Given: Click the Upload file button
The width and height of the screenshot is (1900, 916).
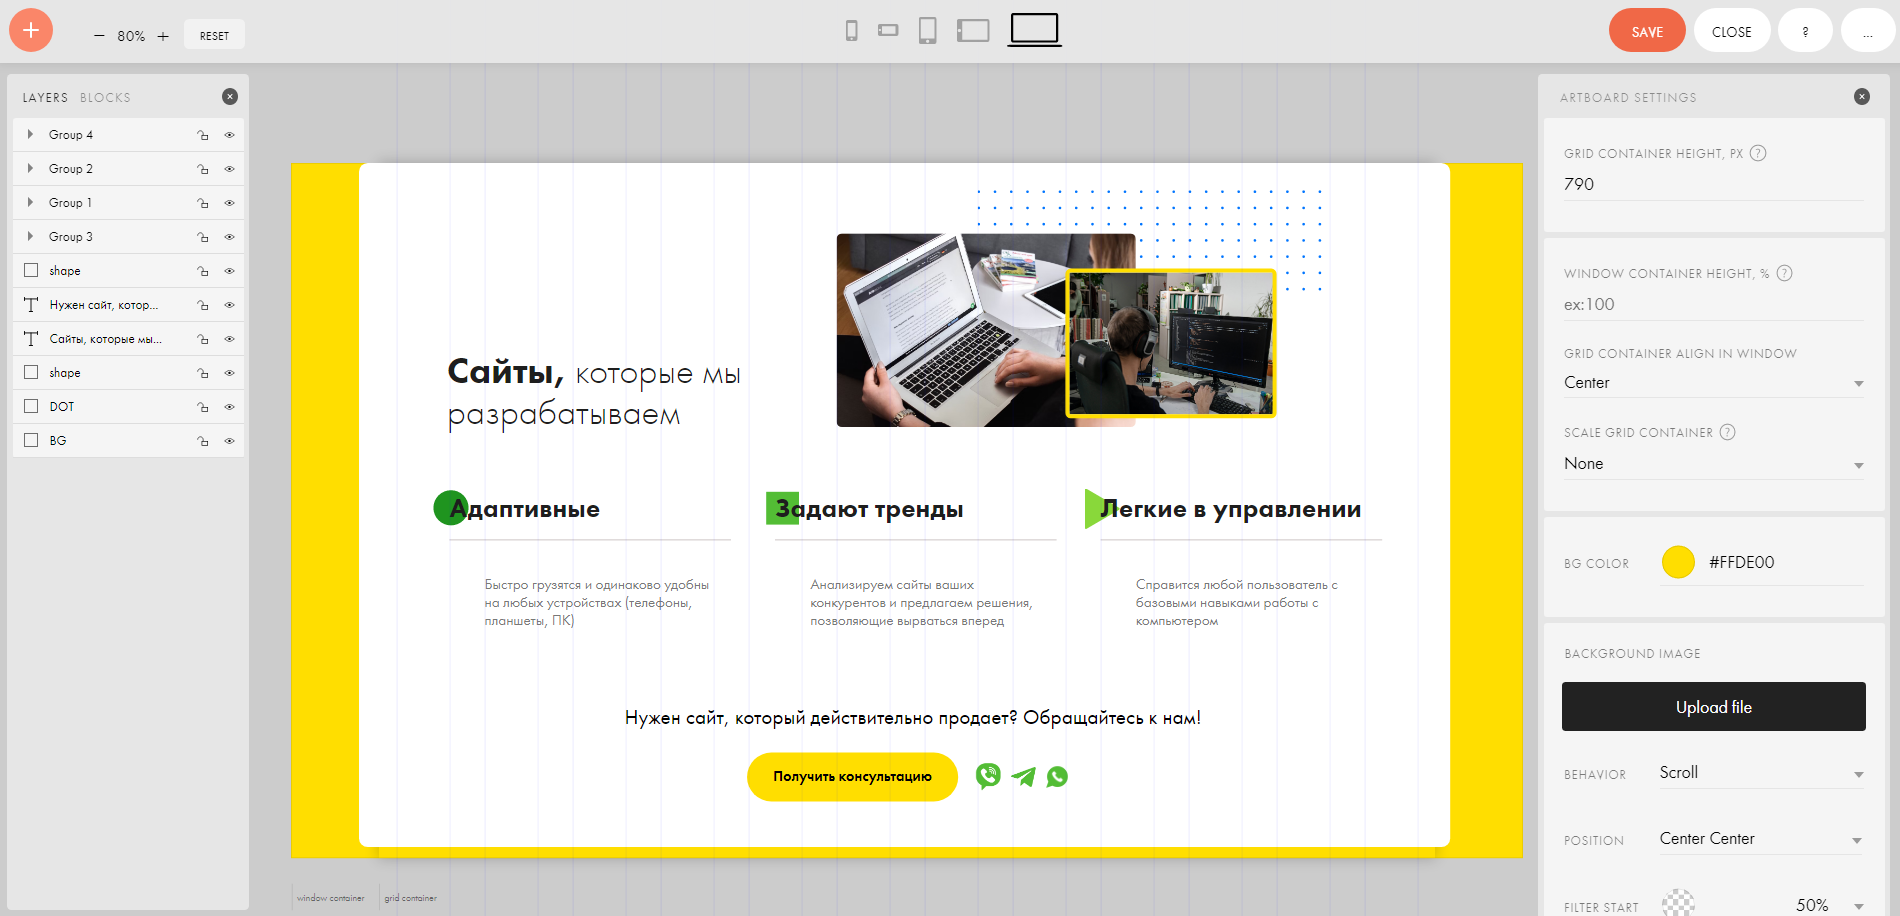Looking at the screenshot, I should pyautogui.click(x=1713, y=707).
